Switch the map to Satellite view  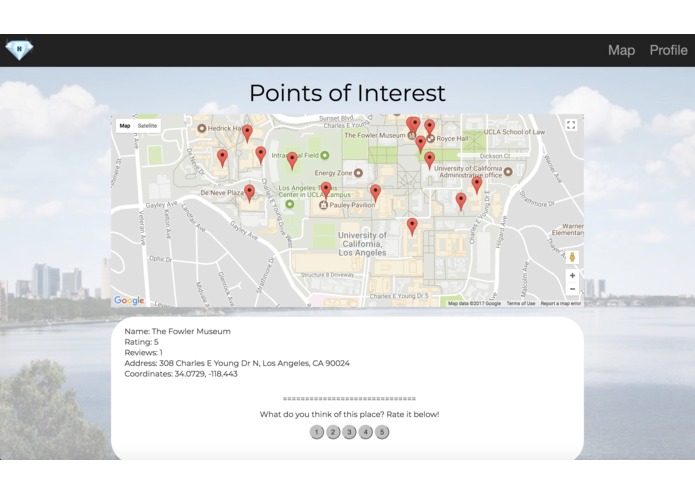[147, 126]
